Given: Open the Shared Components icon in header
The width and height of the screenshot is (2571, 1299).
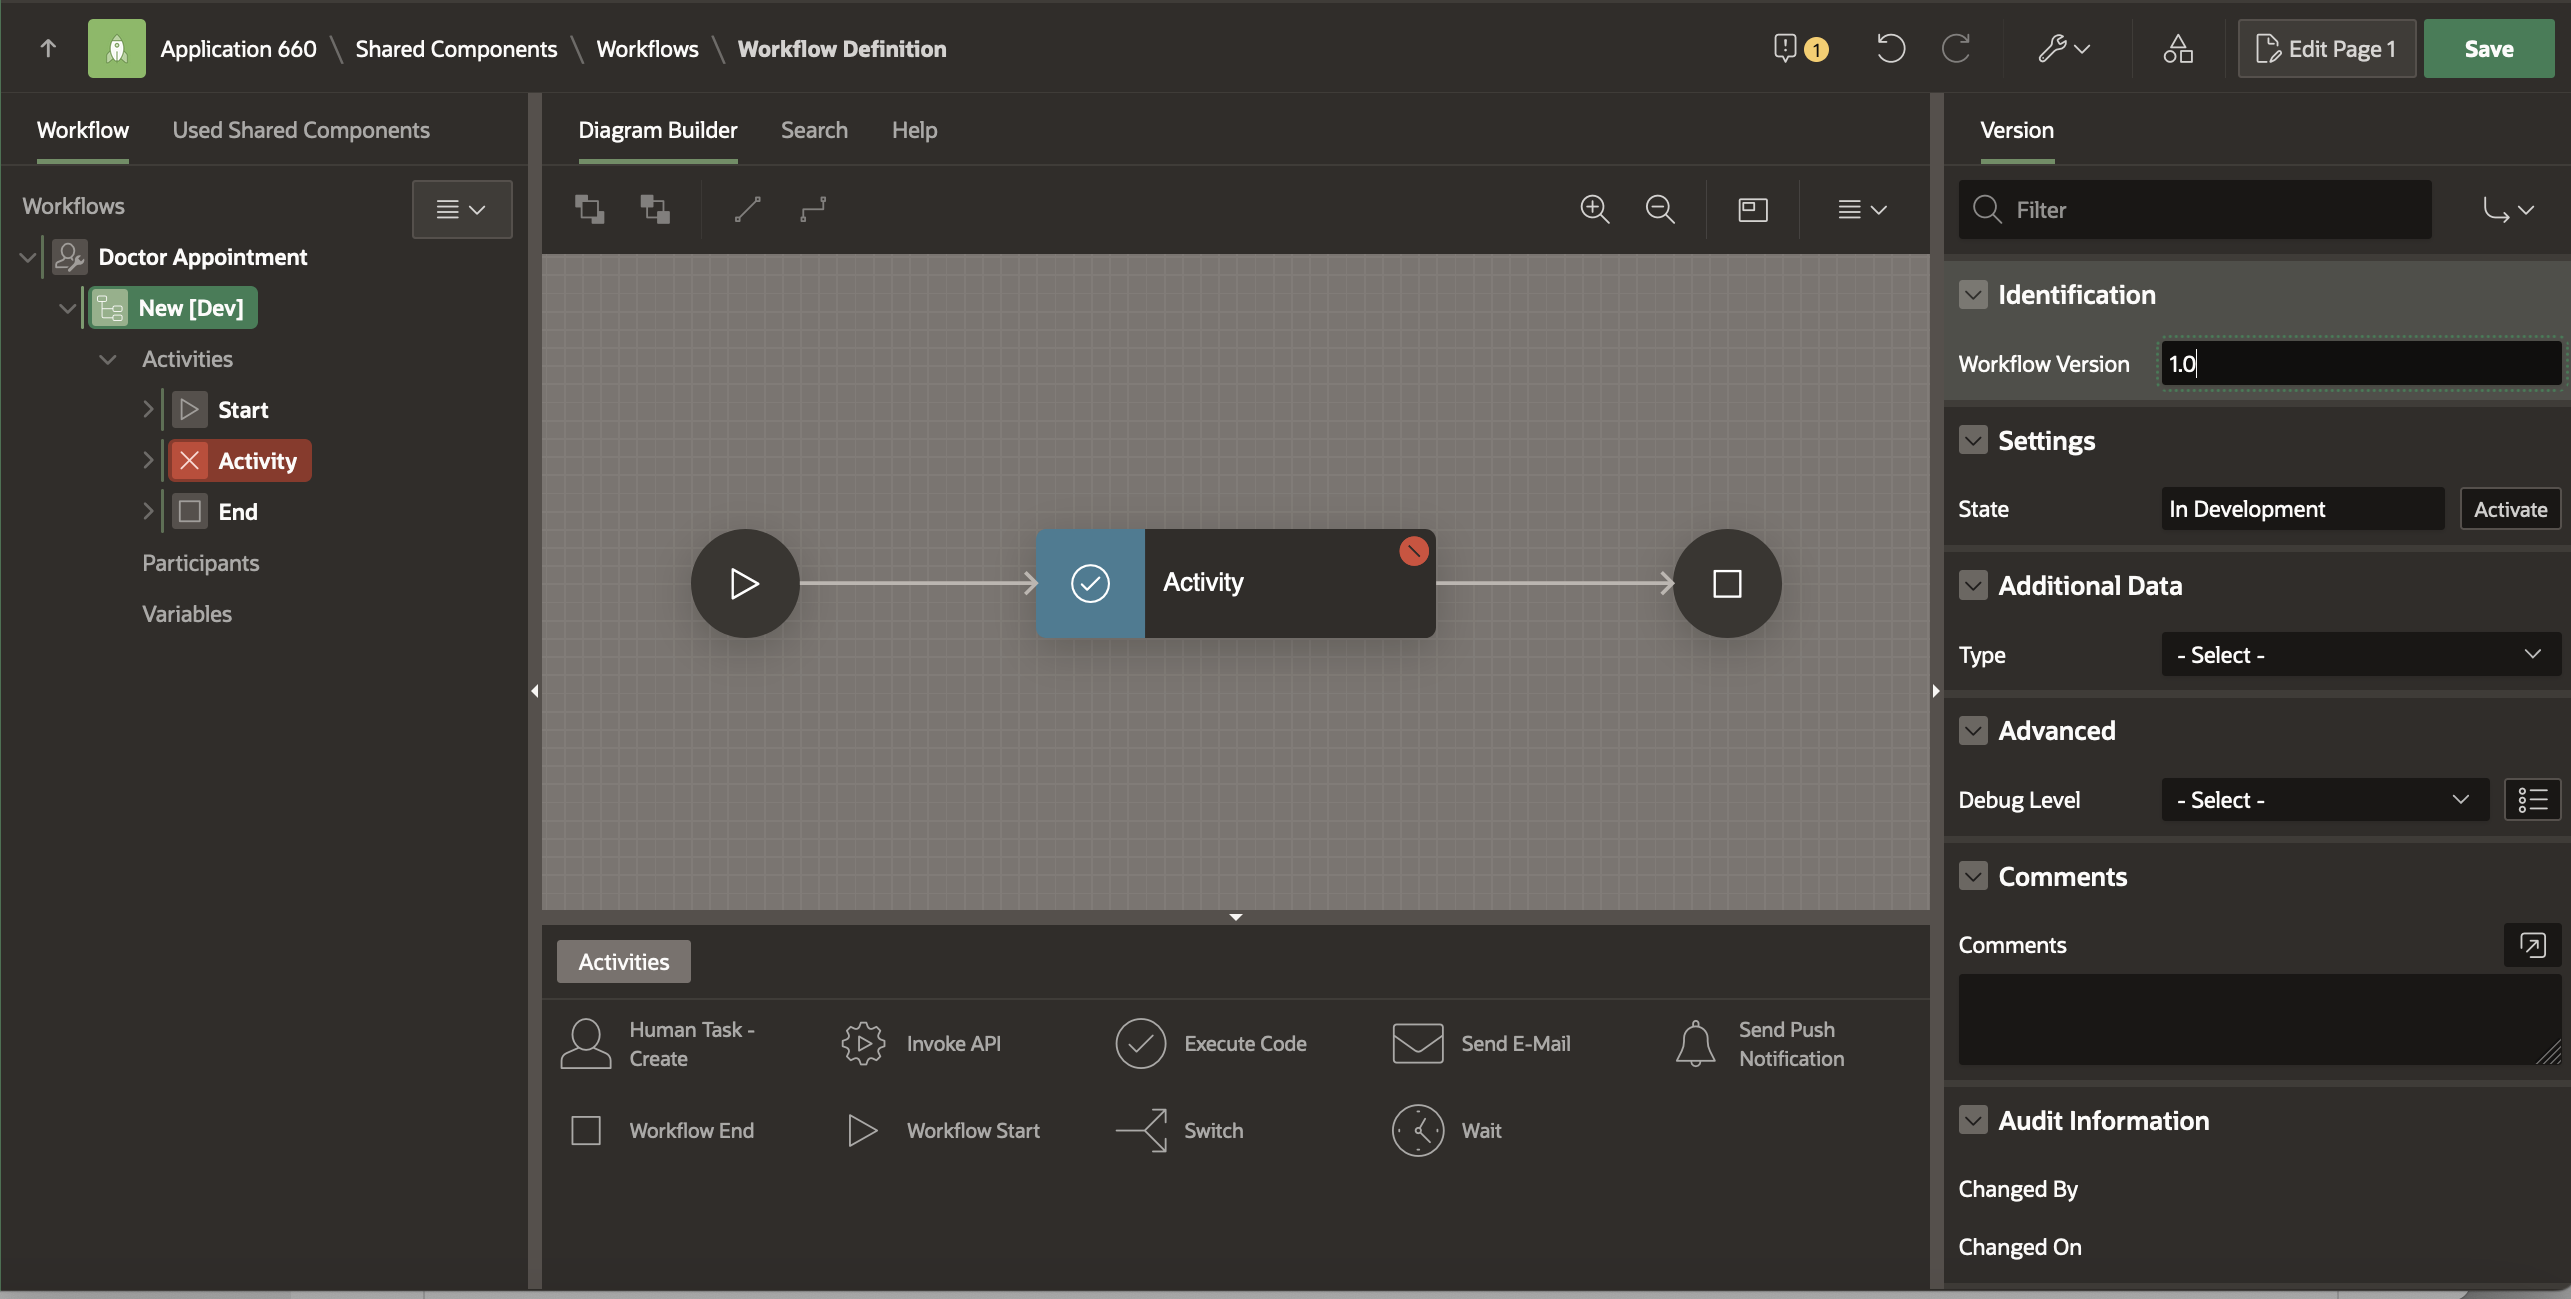Looking at the screenshot, I should coord(2178,48).
